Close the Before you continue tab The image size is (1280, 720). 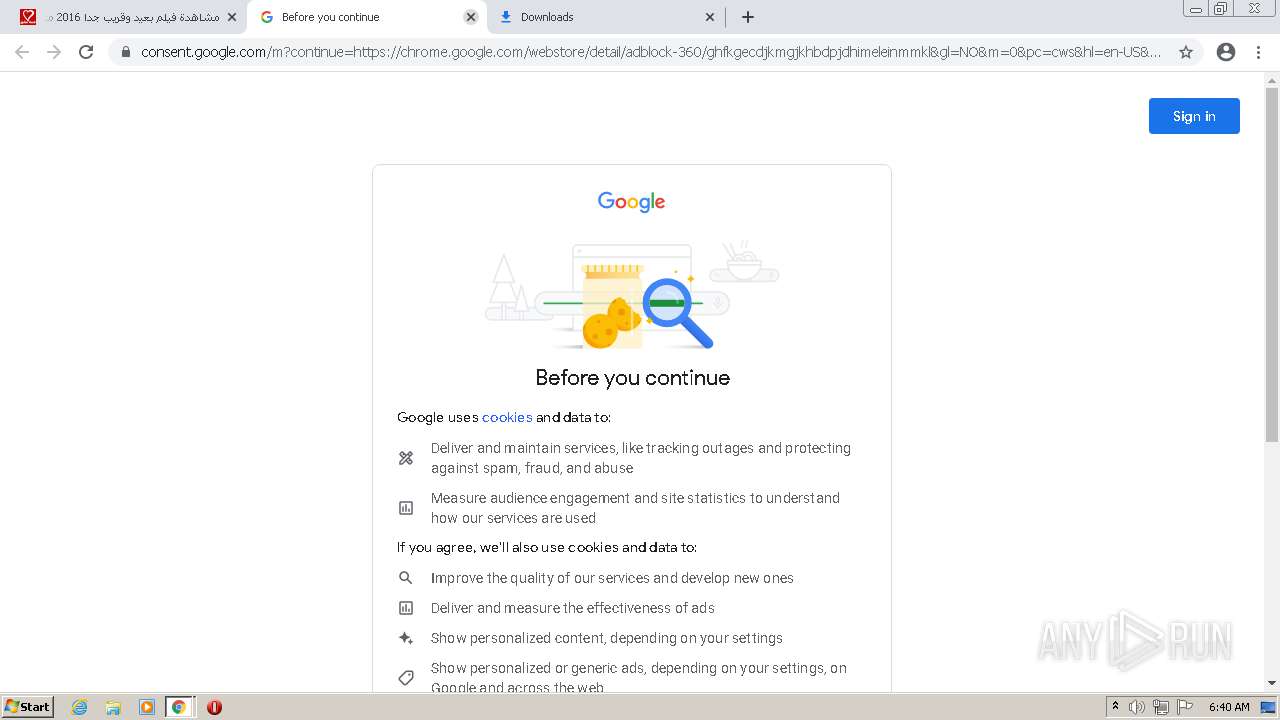coord(471,17)
